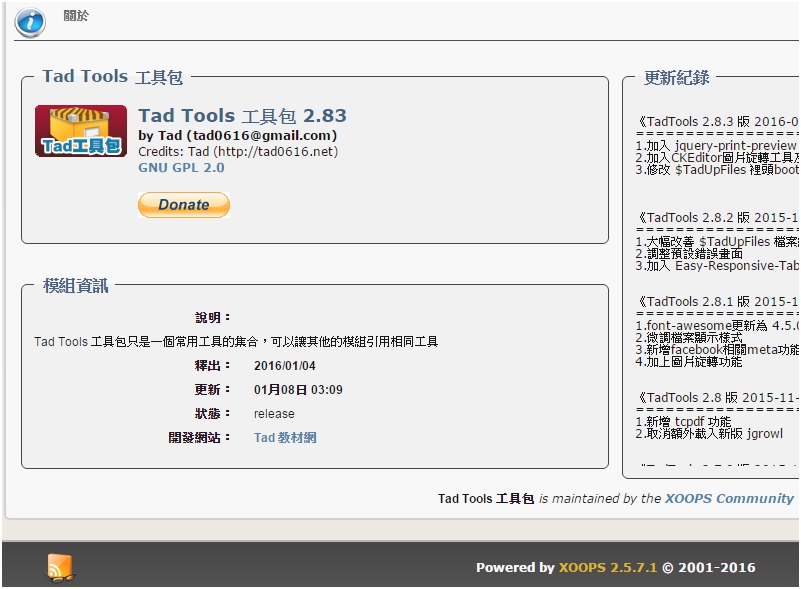This screenshot has height=589, width=801.
Task: Click the TadTools 2.8.3 版 changelog entry
Action: pyautogui.click(x=717, y=122)
